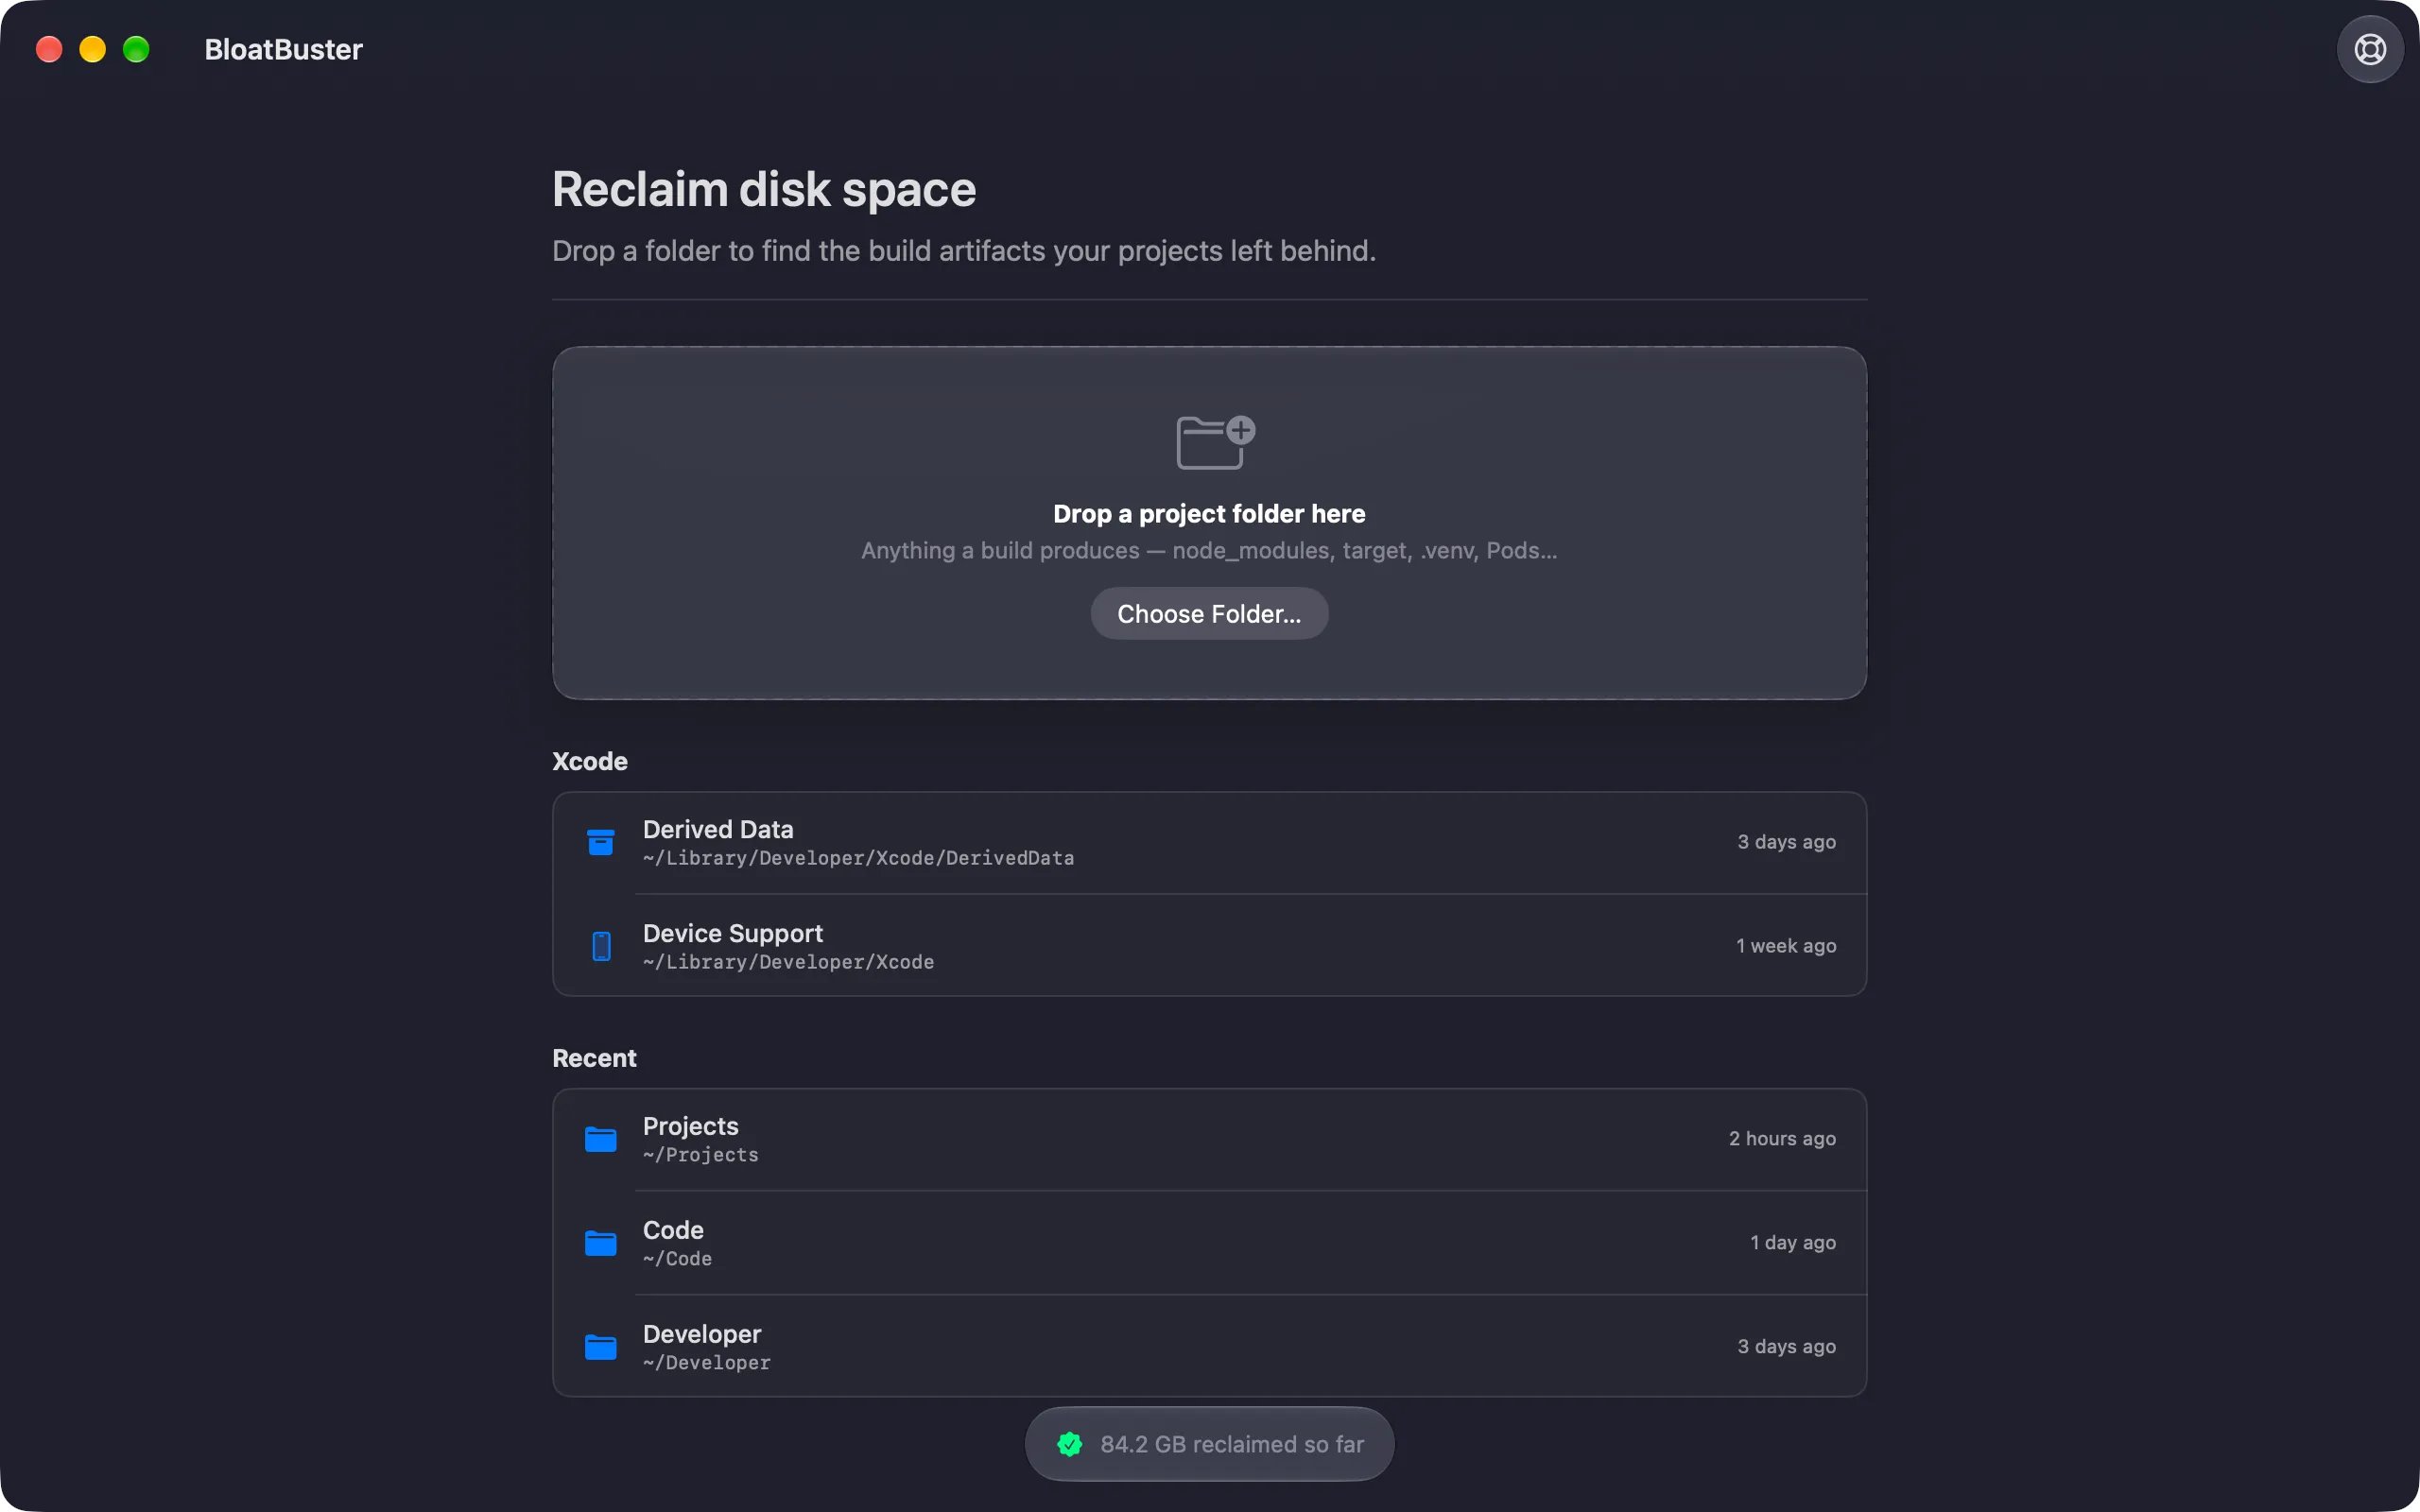The image size is (2420, 1512).
Task: Click the ~/Code path text
Action: 677,1259
